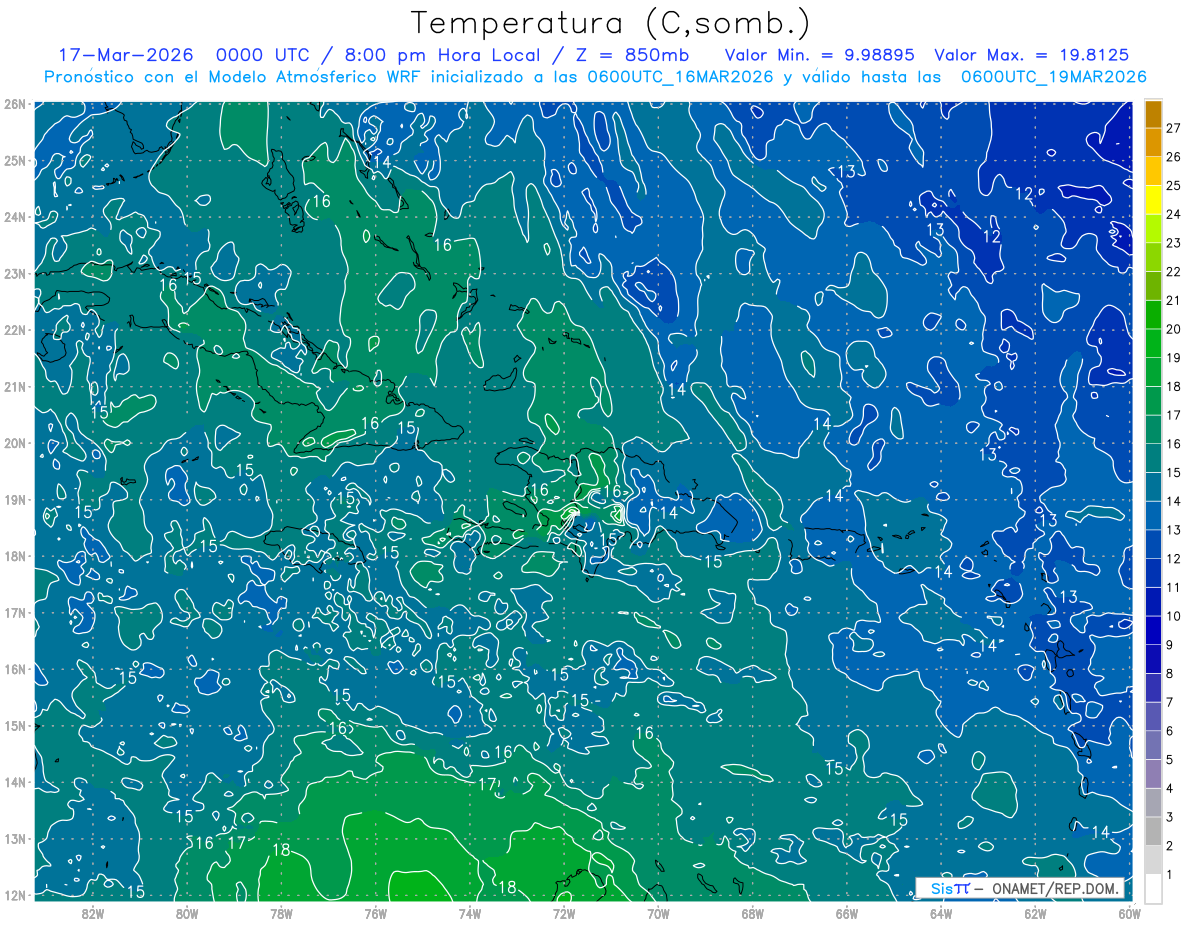This screenshot has width=1200, height=927.
Task: Click the '26N' latitude axis label
Action: click(14, 104)
